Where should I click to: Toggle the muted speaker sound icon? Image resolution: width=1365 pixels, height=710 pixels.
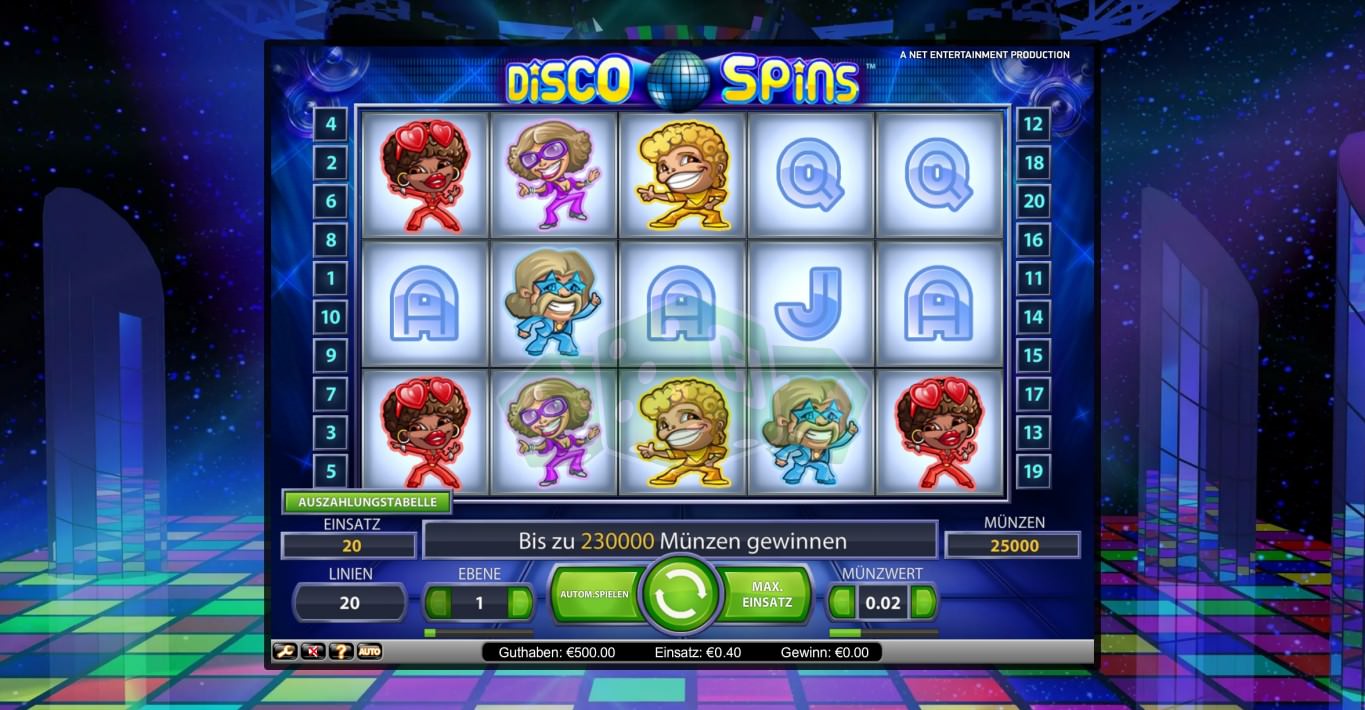[x=313, y=652]
